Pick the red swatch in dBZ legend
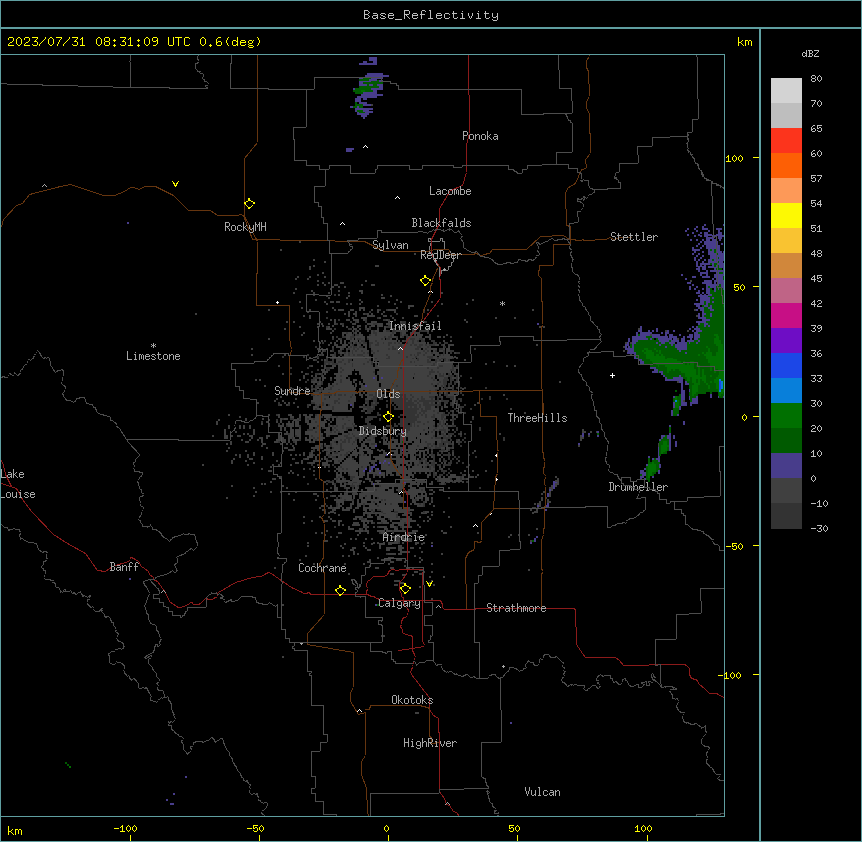Screen dimensions: 862x842 tap(786, 141)
